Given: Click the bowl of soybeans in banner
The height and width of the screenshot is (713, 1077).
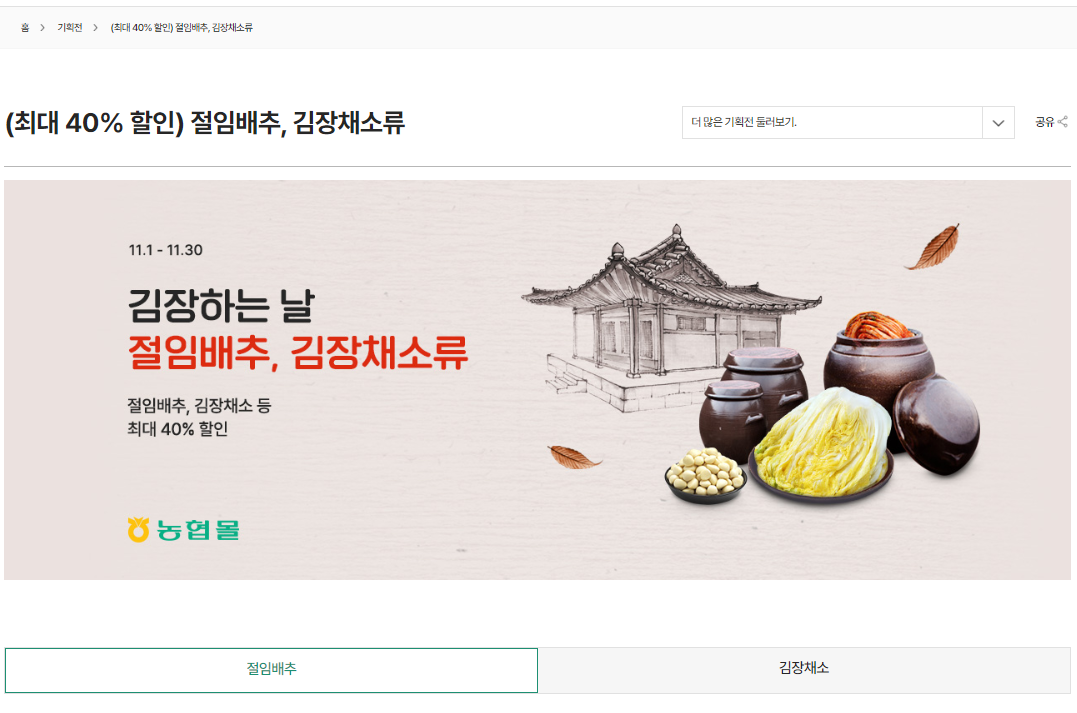Looking at the screenshot, I should pyautogui.click(x=705, y=475).
